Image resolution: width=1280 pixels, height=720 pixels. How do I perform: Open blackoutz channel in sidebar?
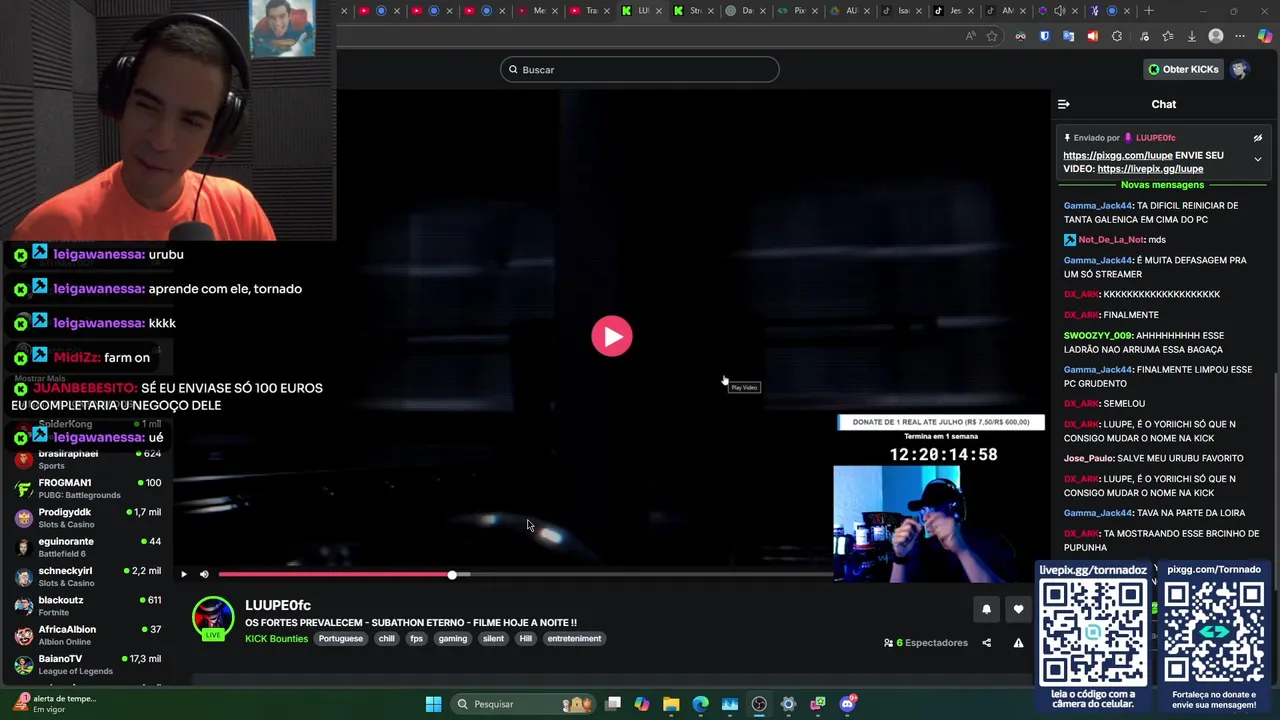88,606
